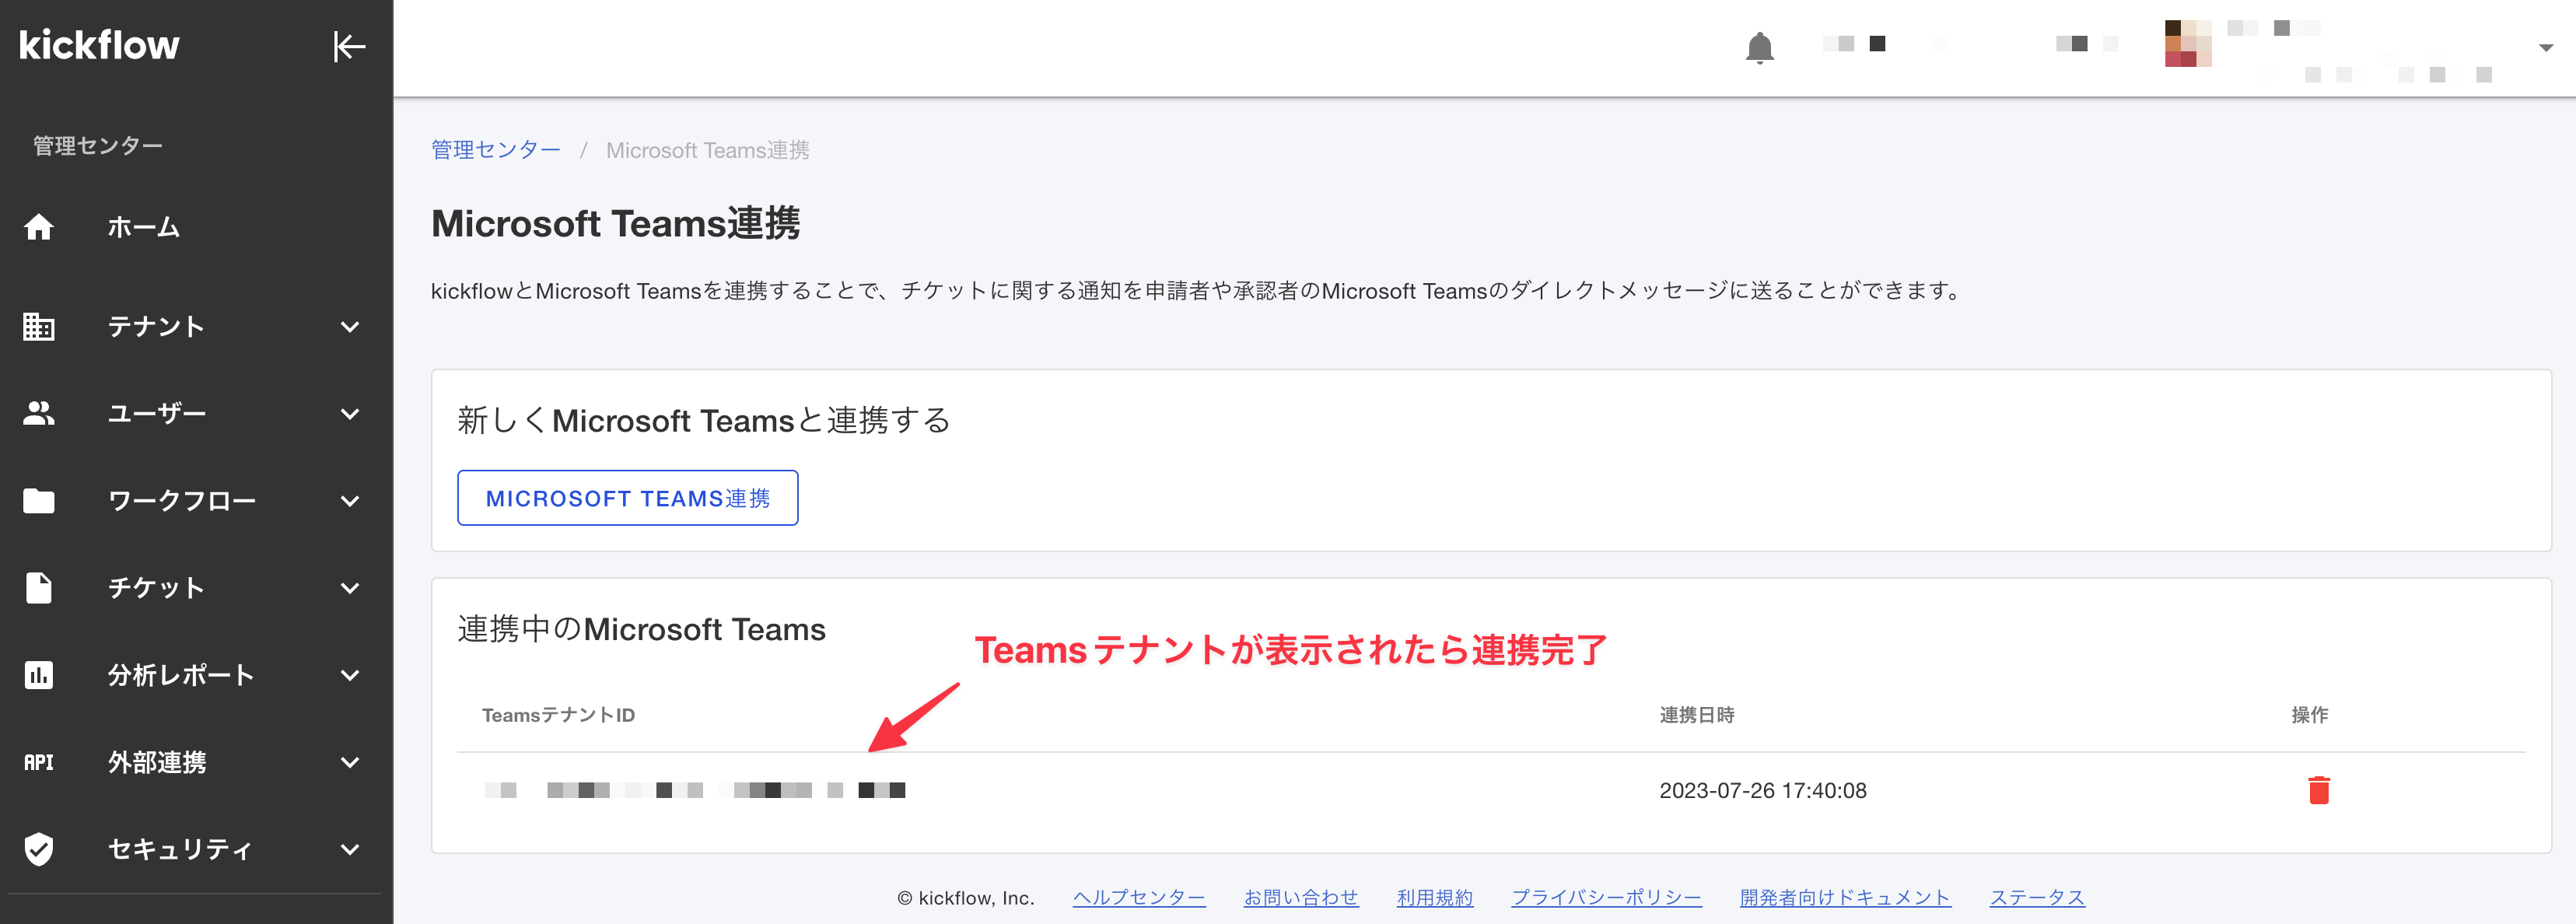Screen dimensions: 2576x924
Task: Click the 管理センター sidebar heading
Action: tap(98, 146)
